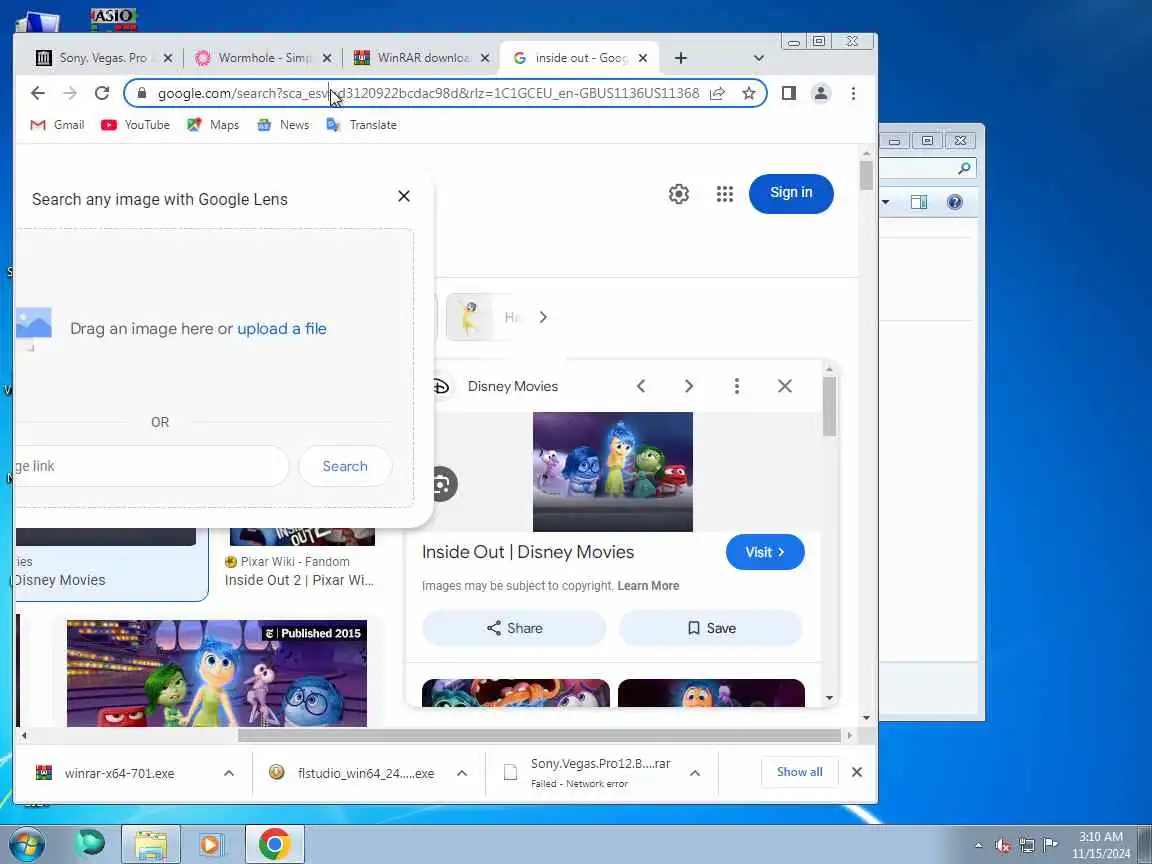Click the Visit button for Inside Out
1152x864 pixels.
point(765,552)
